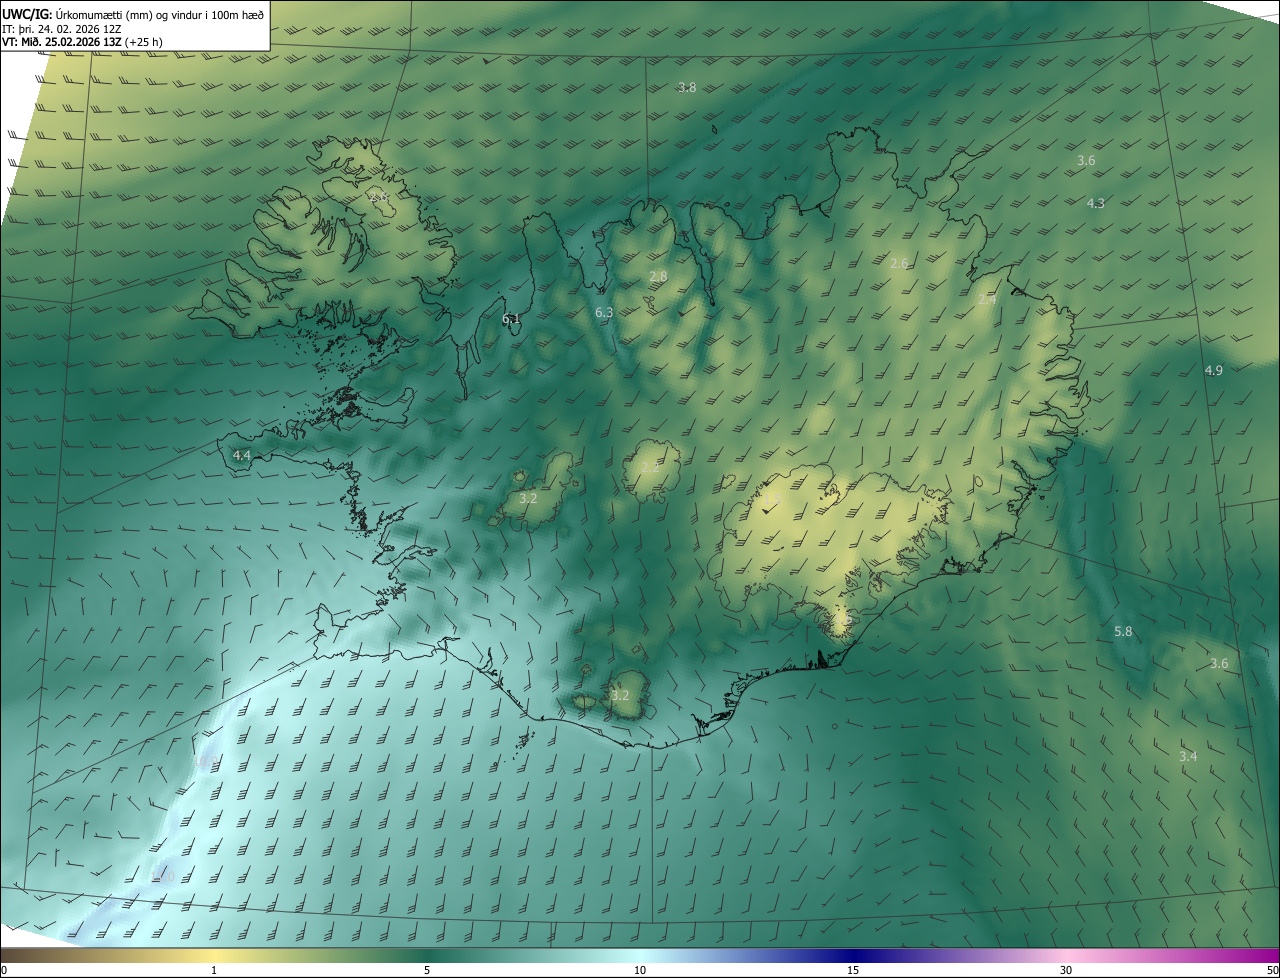
Task: Click the 6.3 precipitation value
Action: [604, 313]
